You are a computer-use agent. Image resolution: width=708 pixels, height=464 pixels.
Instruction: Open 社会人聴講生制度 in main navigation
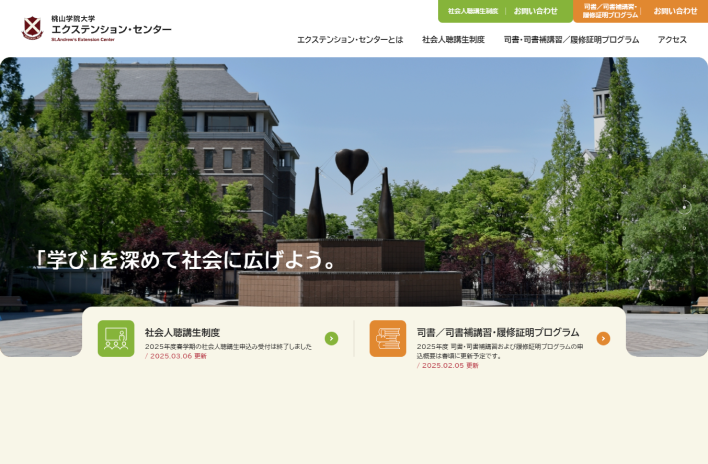453,40
